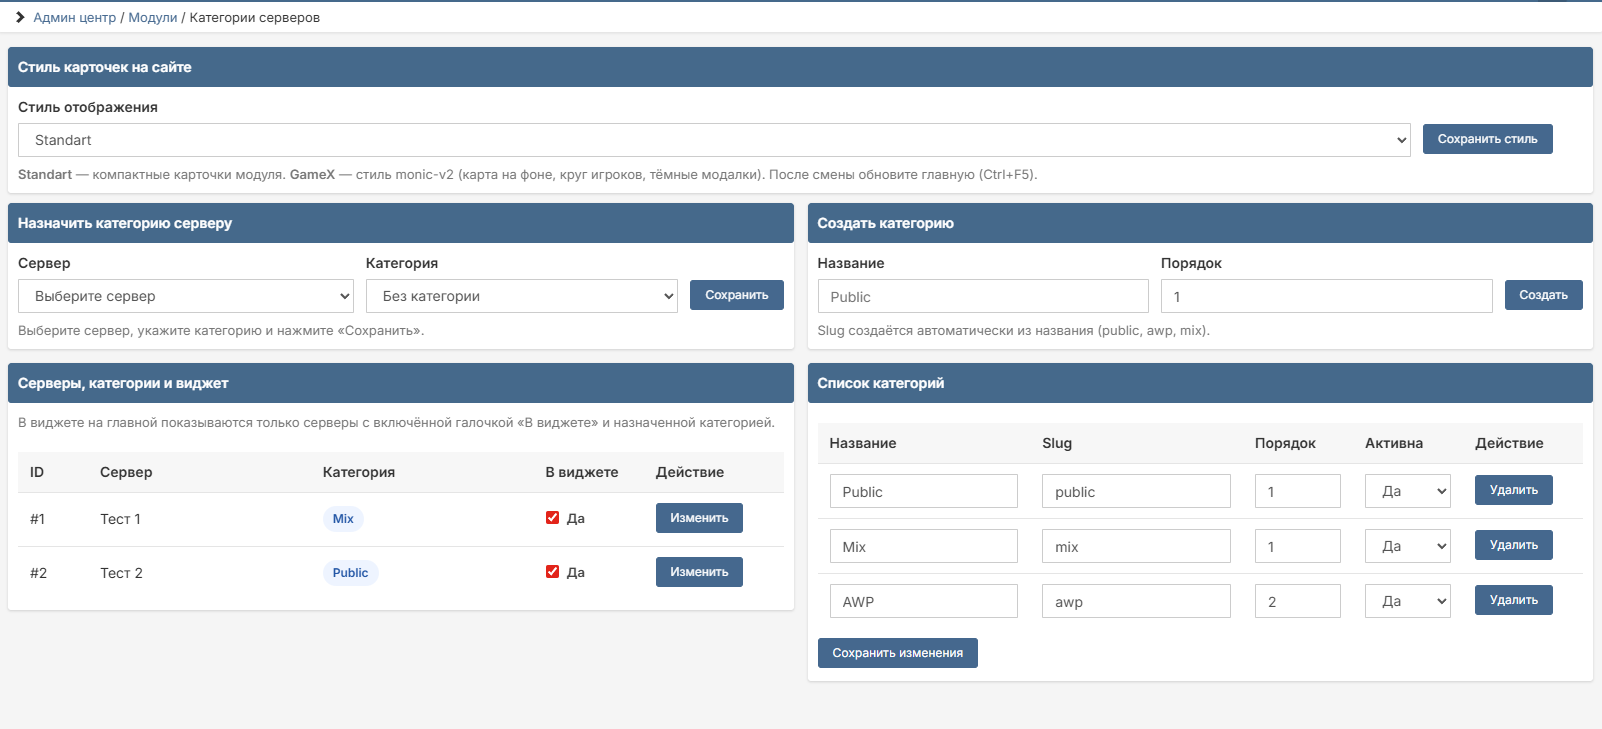Edit the public slug field
This screenshot has height=729, width=1602.
pyautogui.click(x=1136, y=491)
